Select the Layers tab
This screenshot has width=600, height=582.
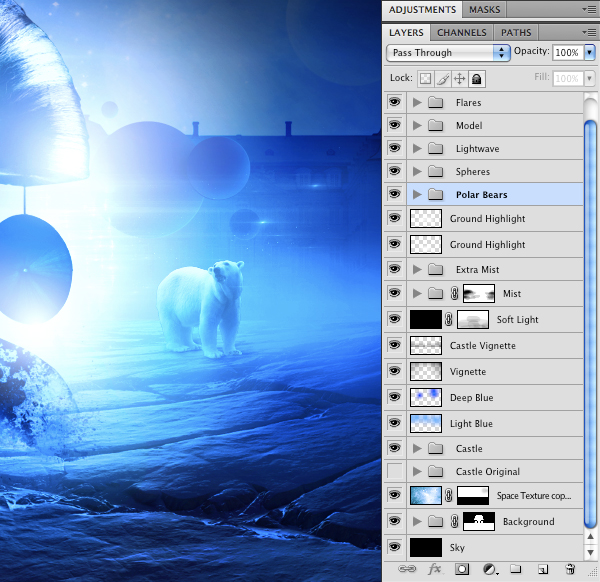[406, 33]
